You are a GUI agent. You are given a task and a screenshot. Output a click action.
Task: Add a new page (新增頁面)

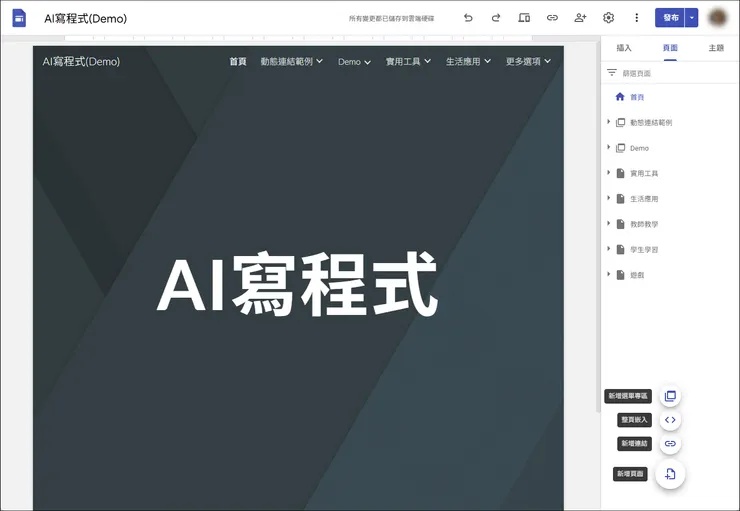[x=670, y=474]
